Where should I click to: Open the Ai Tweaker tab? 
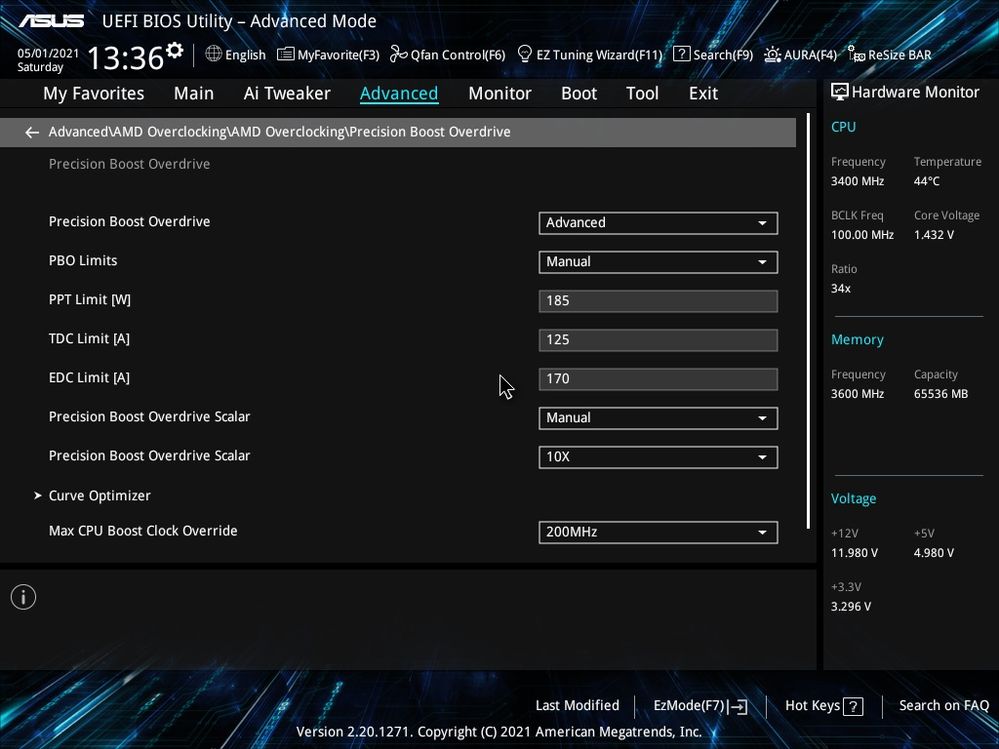coord(287,93)
